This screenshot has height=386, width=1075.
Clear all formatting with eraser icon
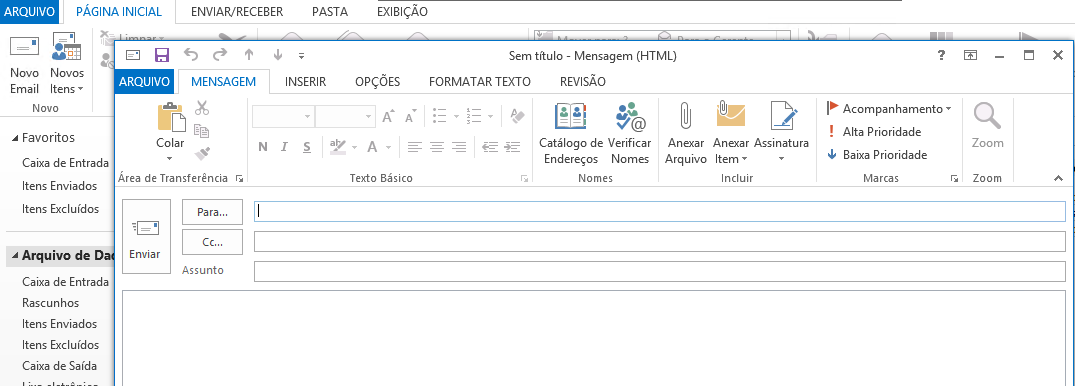tap(517, 116)
